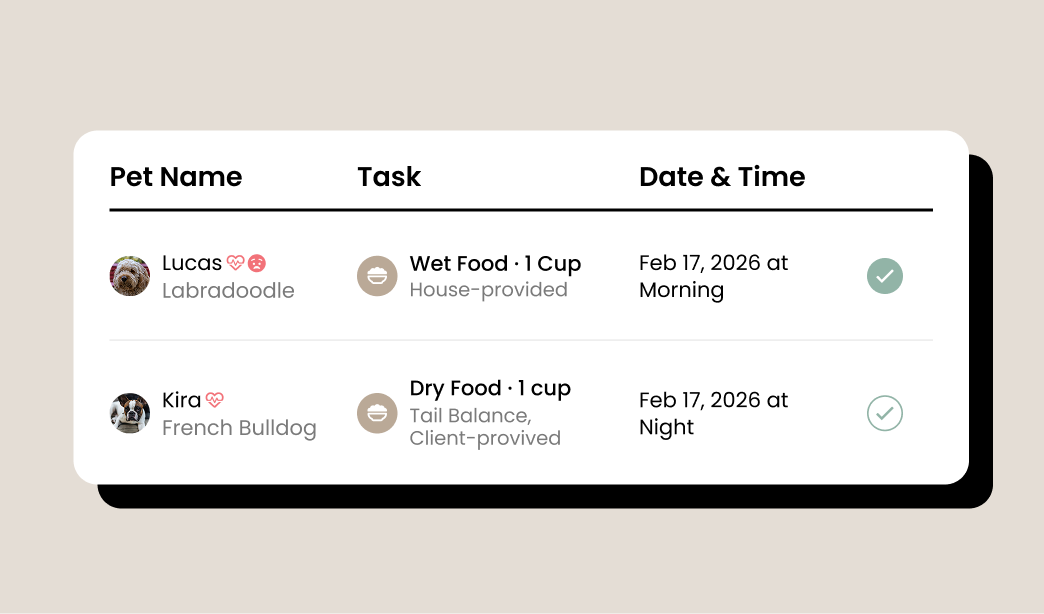
Task: Mark the Dry Food task as done
Action: [885, 413]
